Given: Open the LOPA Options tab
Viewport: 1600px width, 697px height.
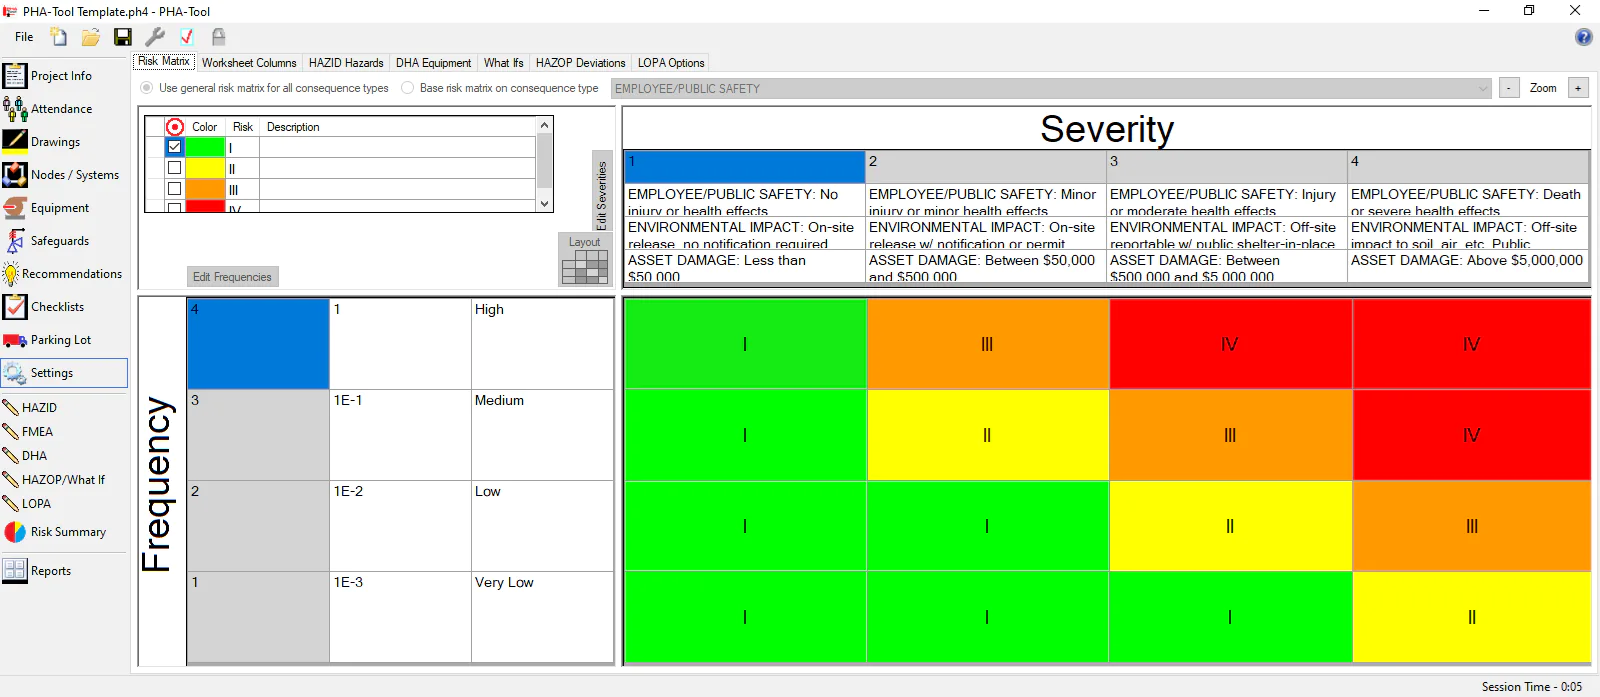Looking at the screenshot, I should pos(671,63).
